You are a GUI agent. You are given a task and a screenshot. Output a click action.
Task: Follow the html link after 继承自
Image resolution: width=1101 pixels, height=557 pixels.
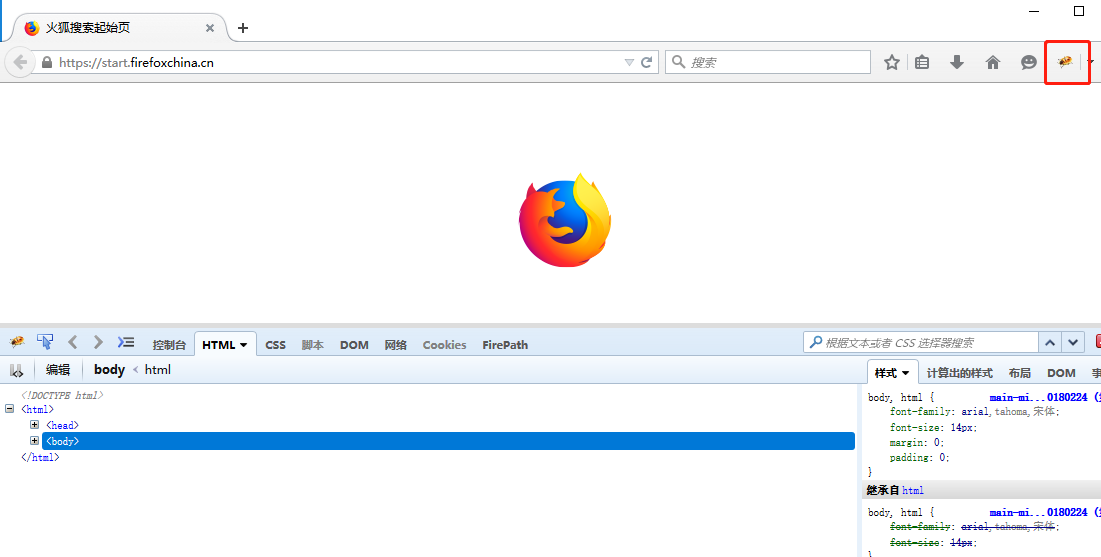point(913,490)
